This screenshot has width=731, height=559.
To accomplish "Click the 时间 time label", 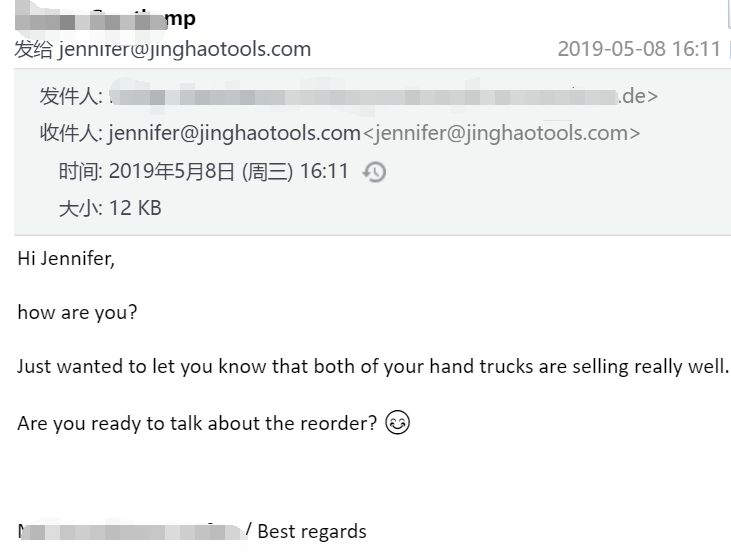I will coord(80,171).
